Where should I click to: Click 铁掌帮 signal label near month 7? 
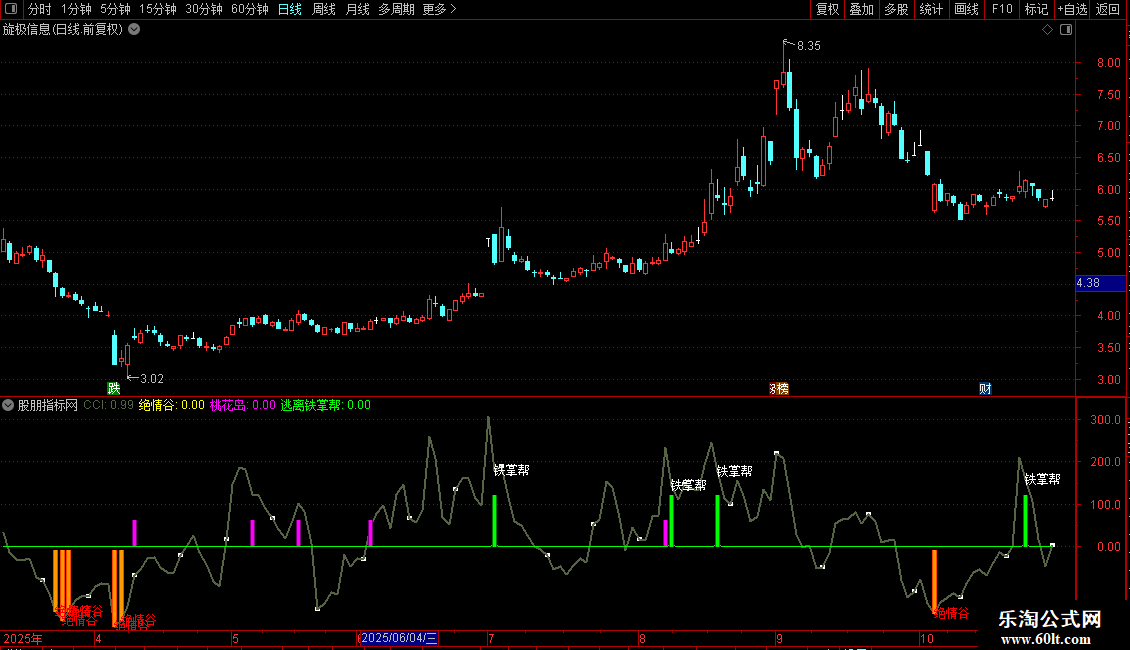point(512,470)
